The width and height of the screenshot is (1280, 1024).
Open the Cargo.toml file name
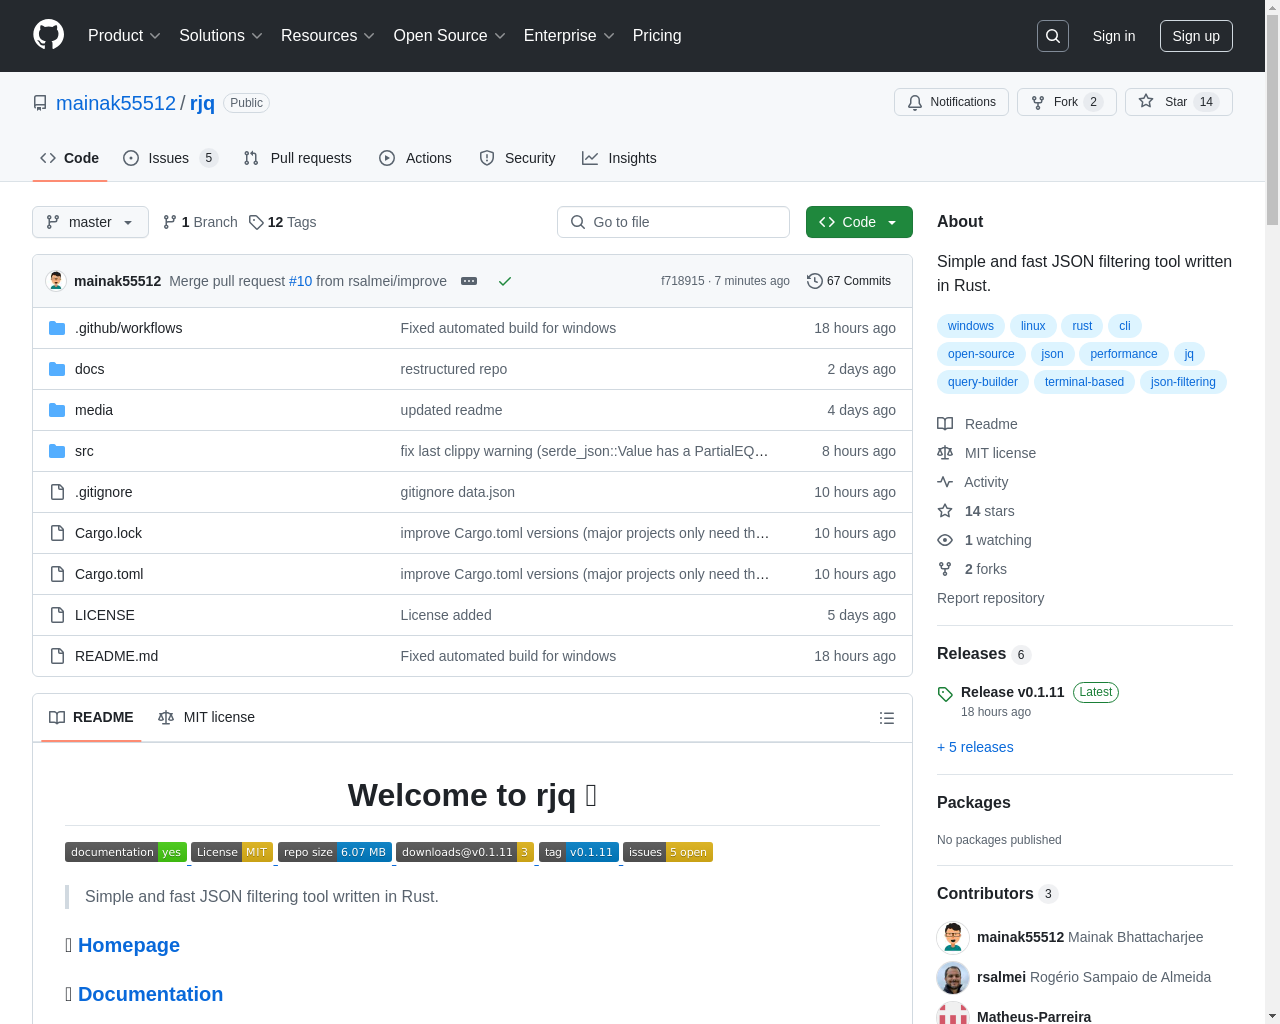[x=109, y=574]
